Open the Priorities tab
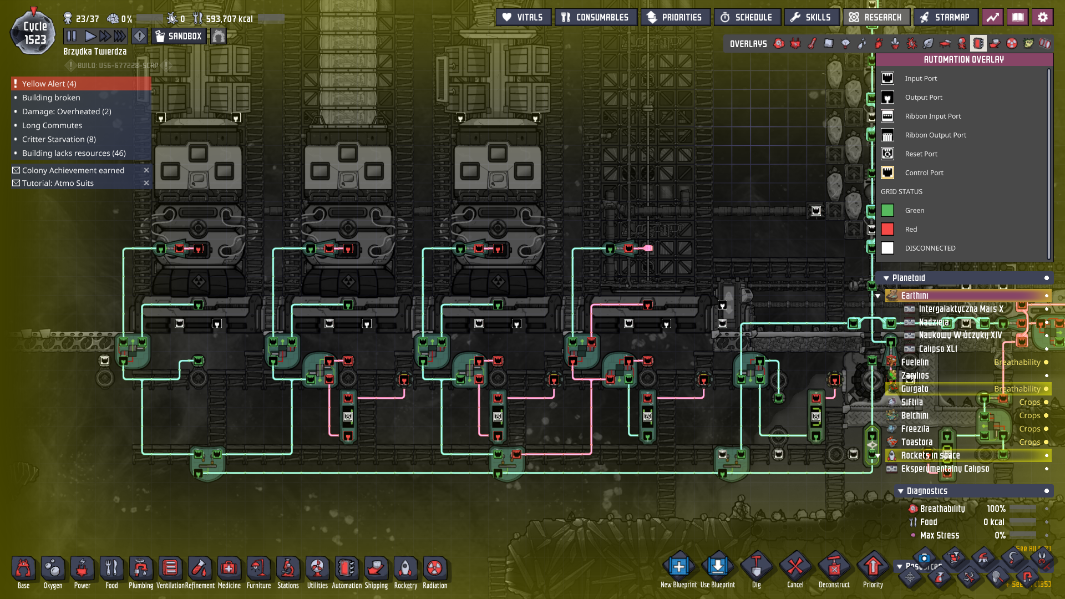Viewport: 1065px width, 599px height. tap(675, 17)
